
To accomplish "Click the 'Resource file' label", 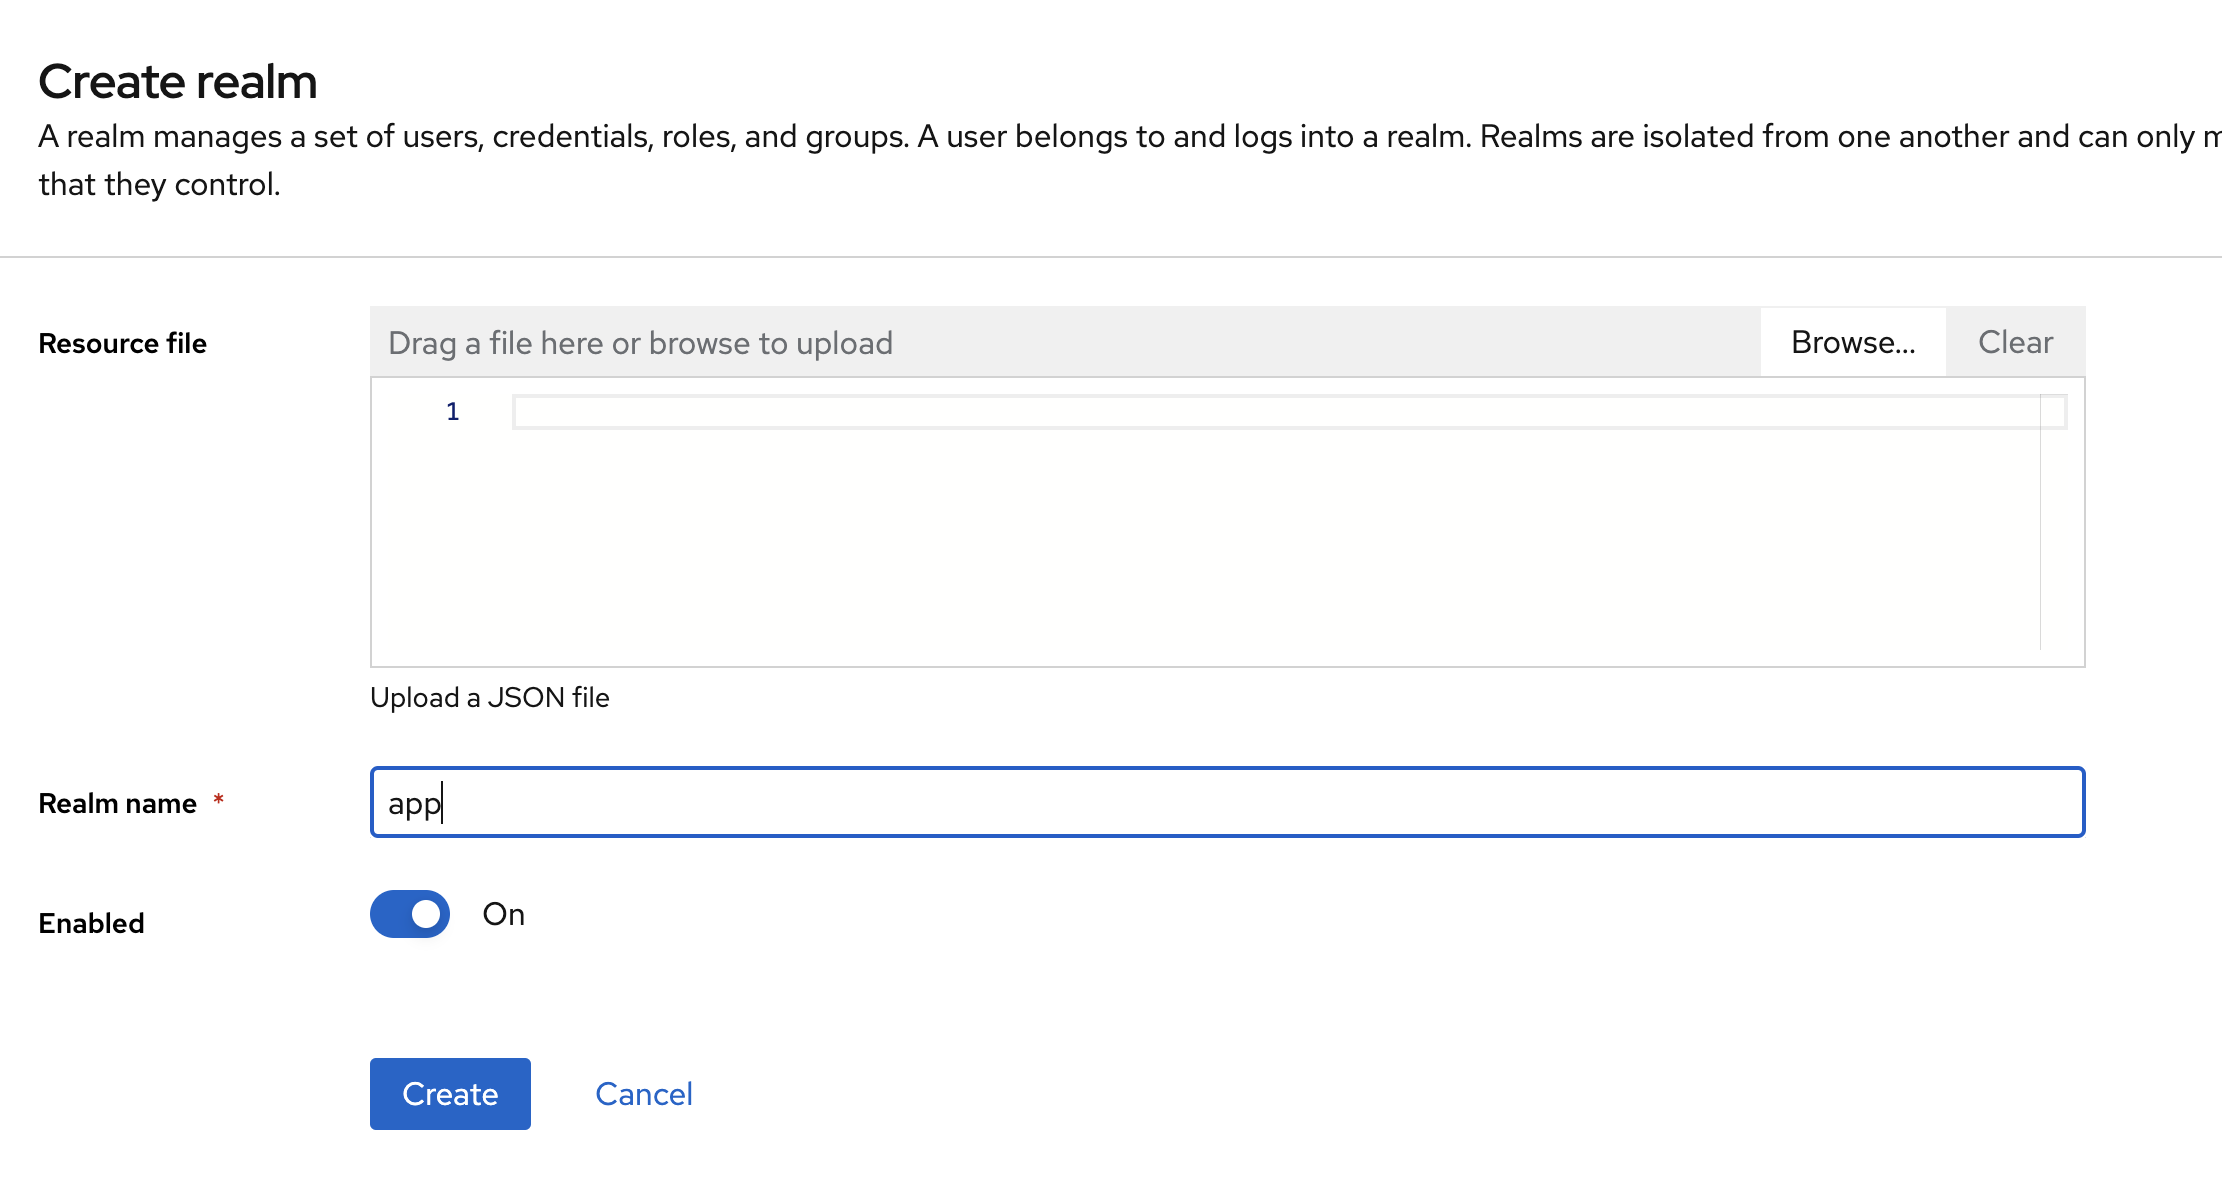I will click(x=122, y=343).
